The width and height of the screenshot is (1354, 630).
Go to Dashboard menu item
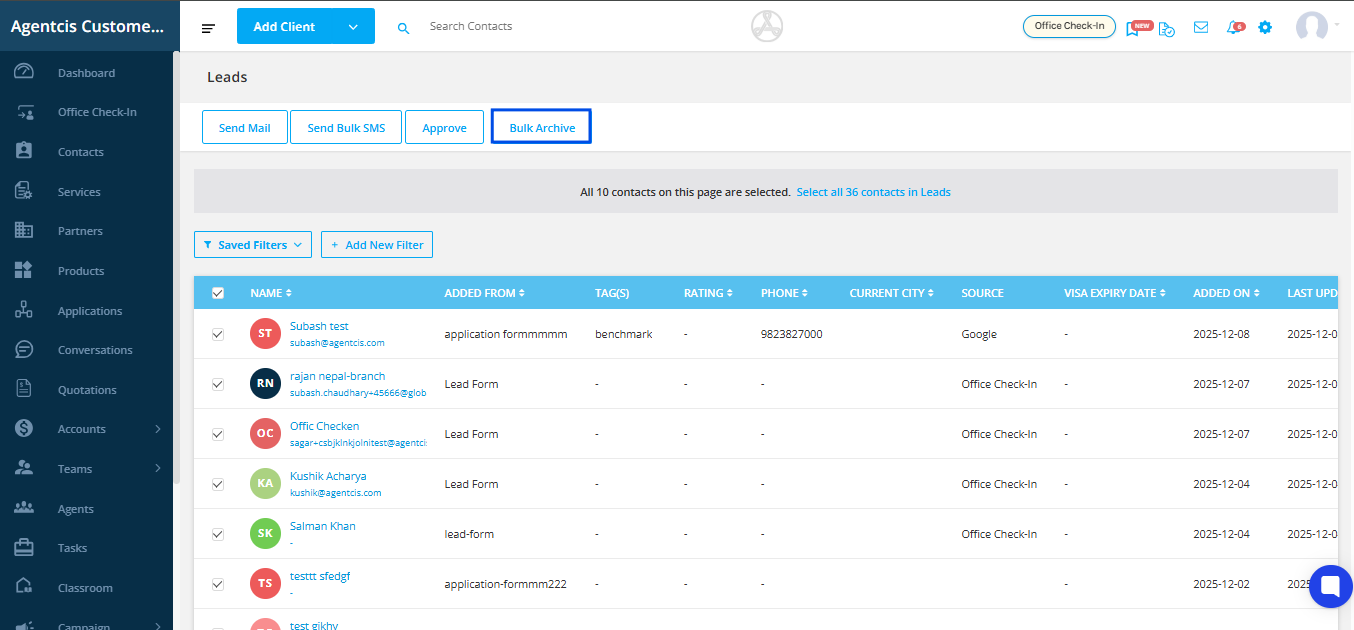click(86, 73)
